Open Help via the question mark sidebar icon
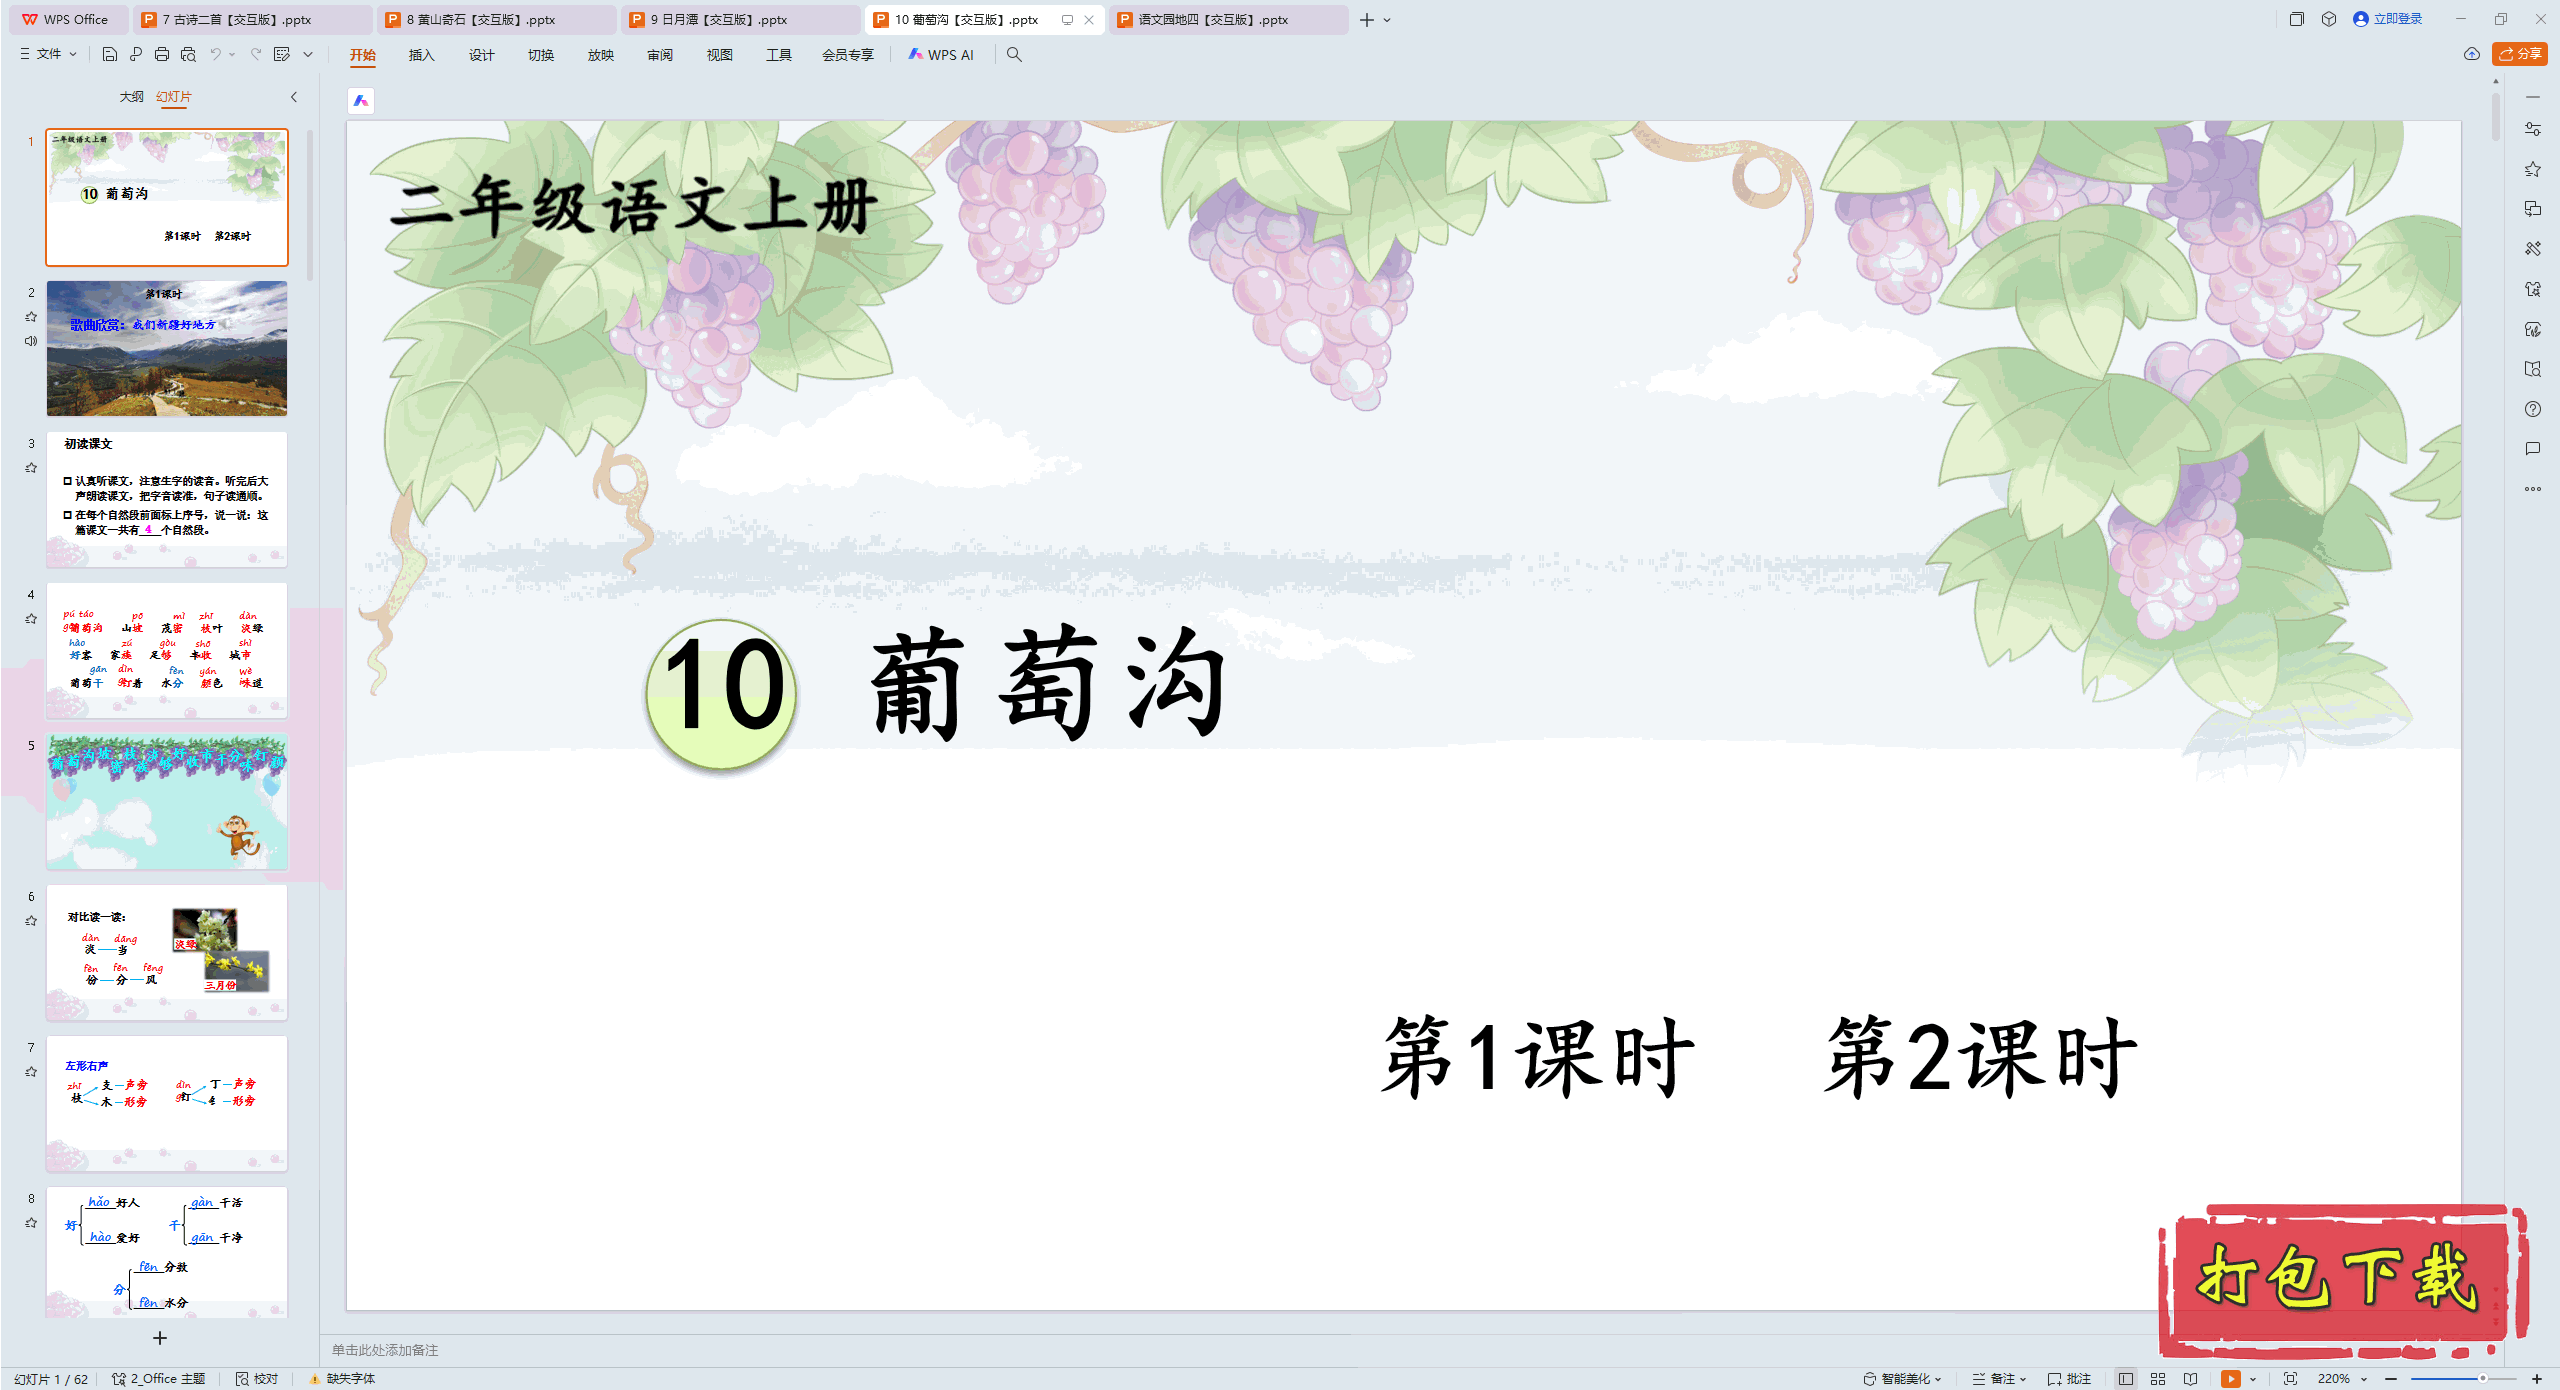The height and width of the screenshot is (1390, 2560). [x=2533, y=409]
